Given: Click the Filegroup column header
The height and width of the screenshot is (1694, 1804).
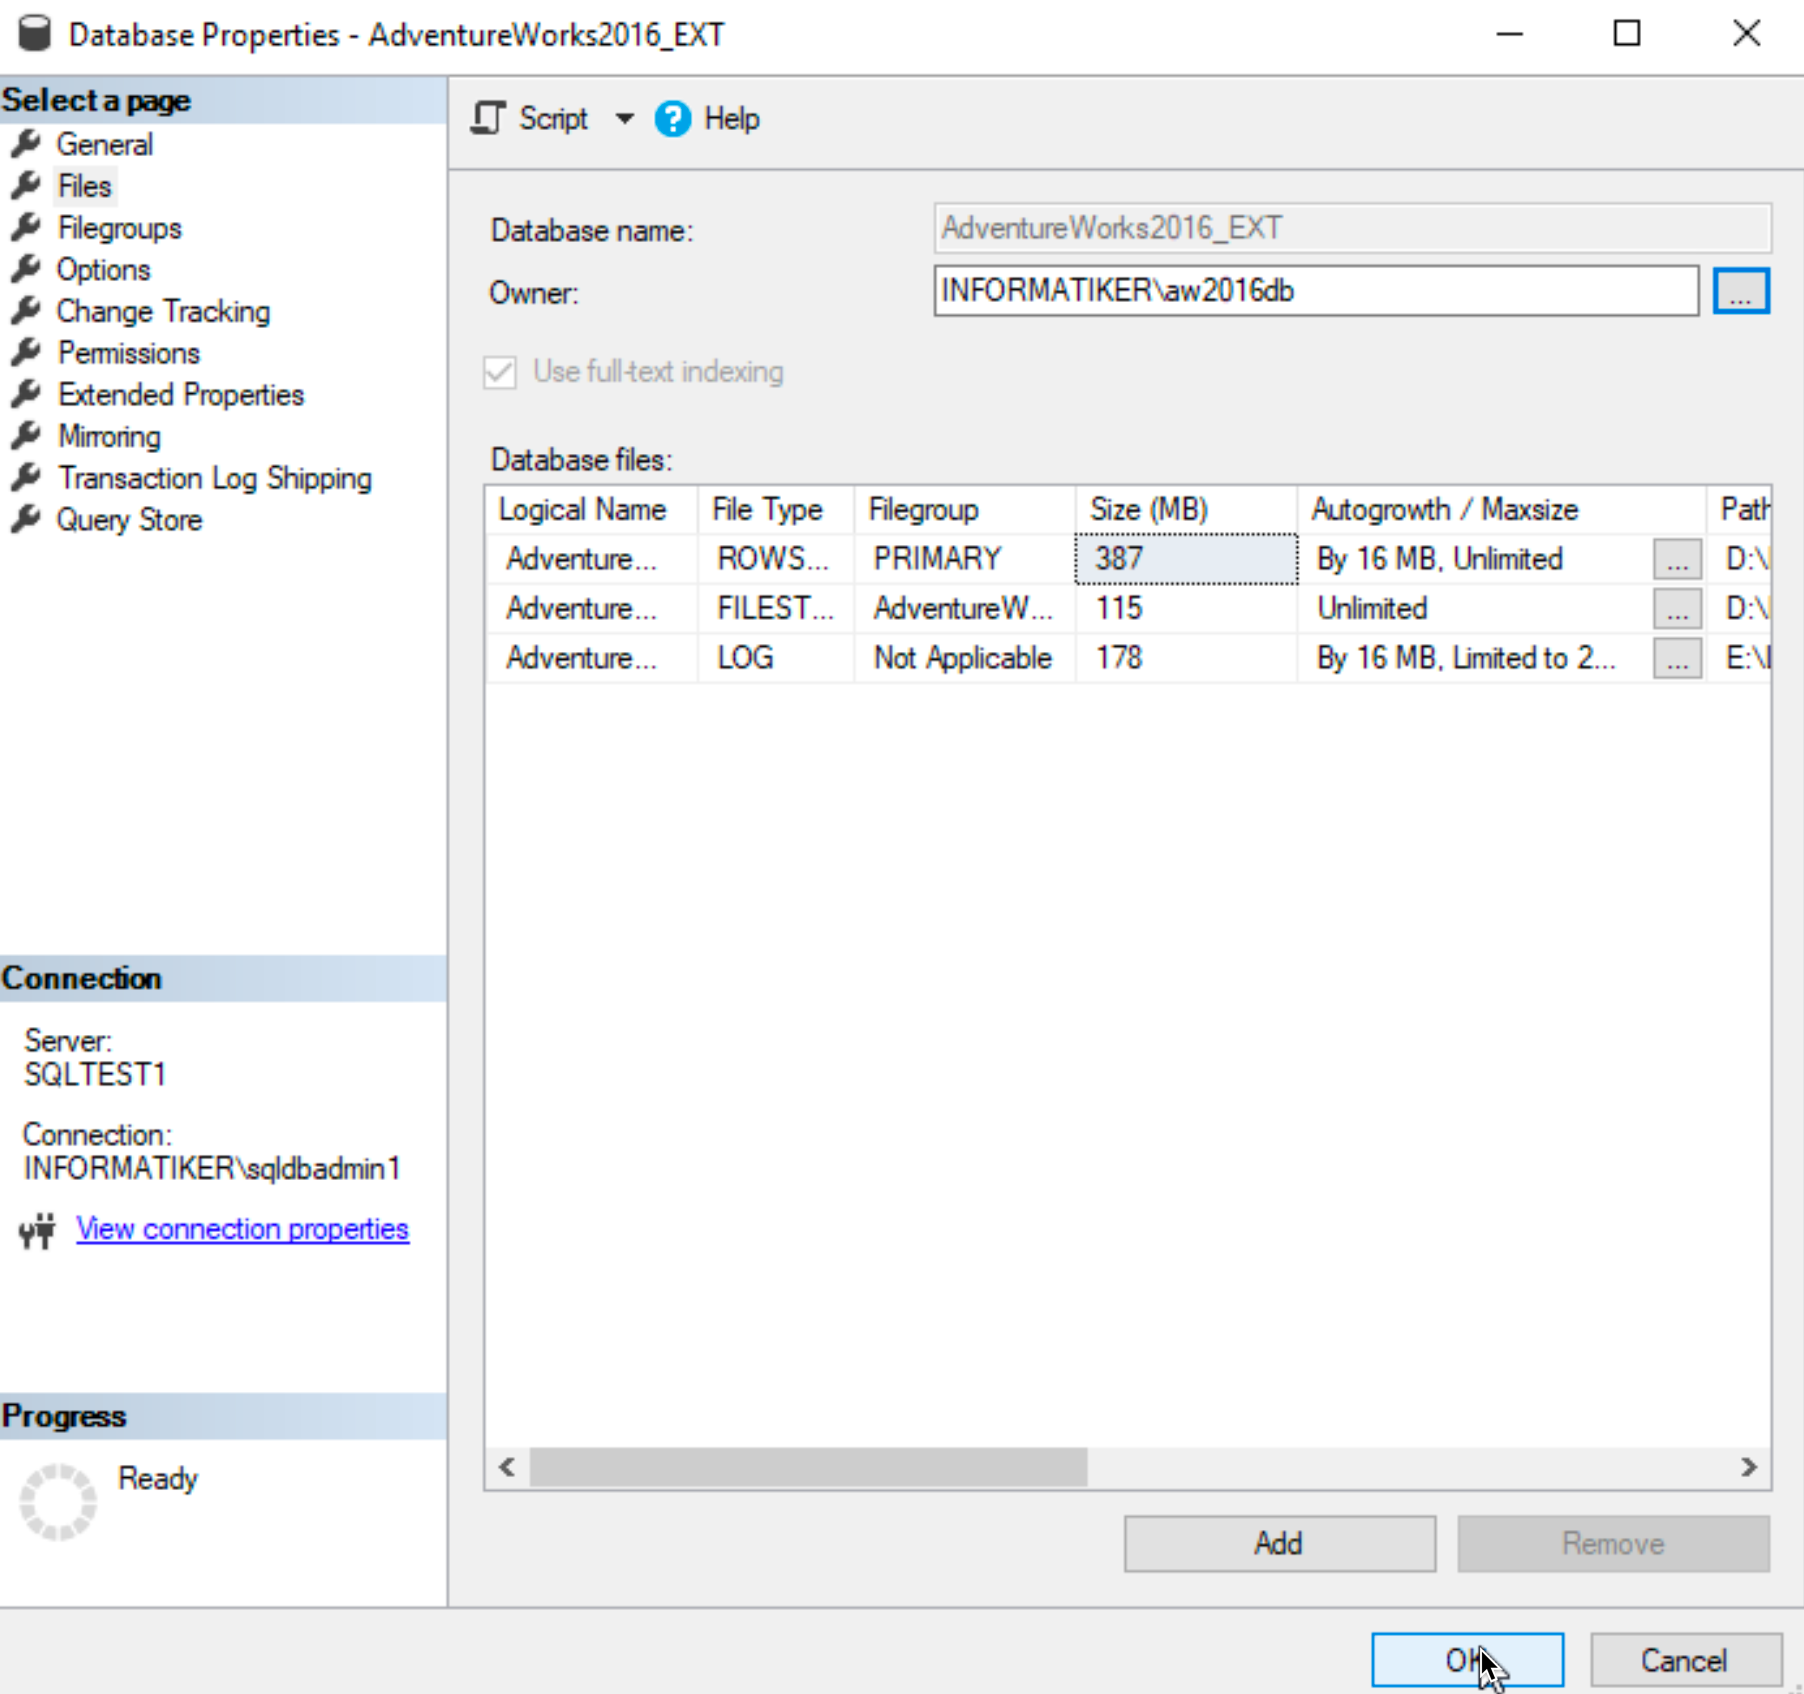Looking at the screenshot, I should pos(965,509).
